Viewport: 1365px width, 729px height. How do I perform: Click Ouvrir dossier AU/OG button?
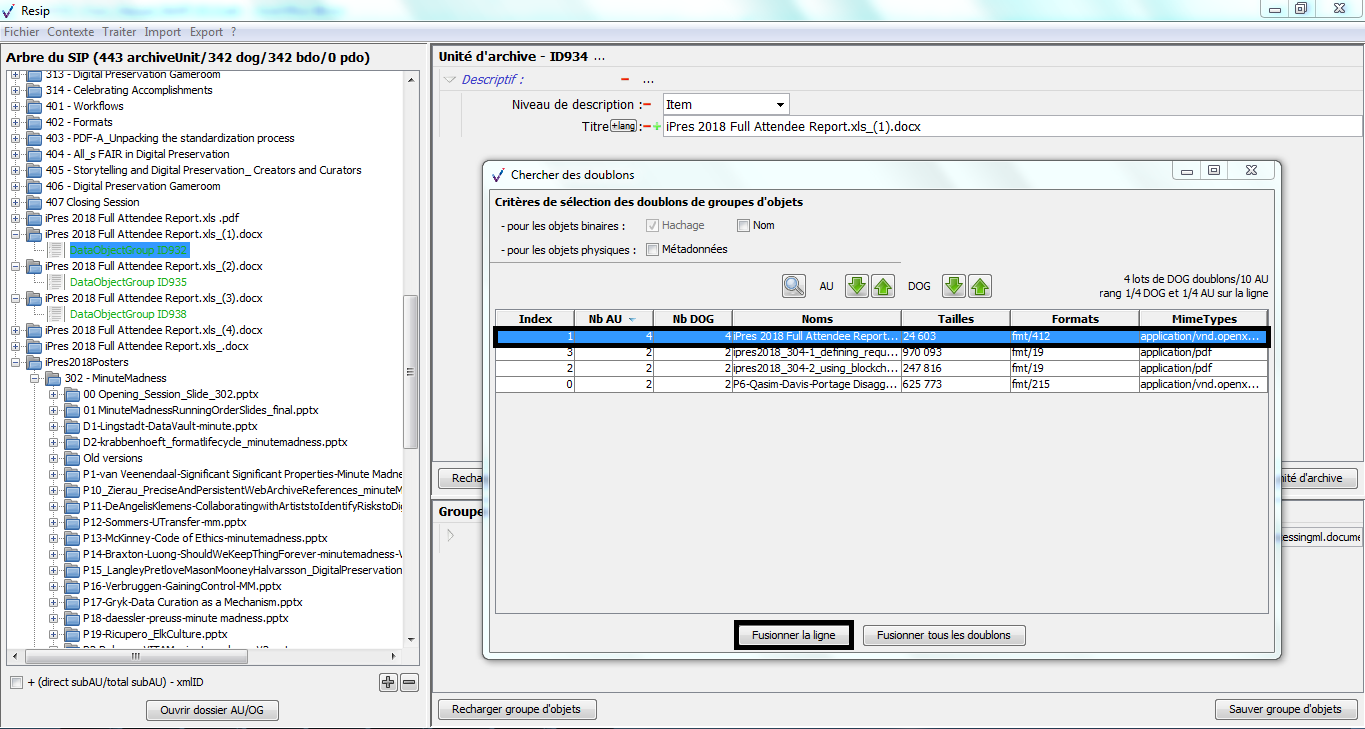point(212,710)
